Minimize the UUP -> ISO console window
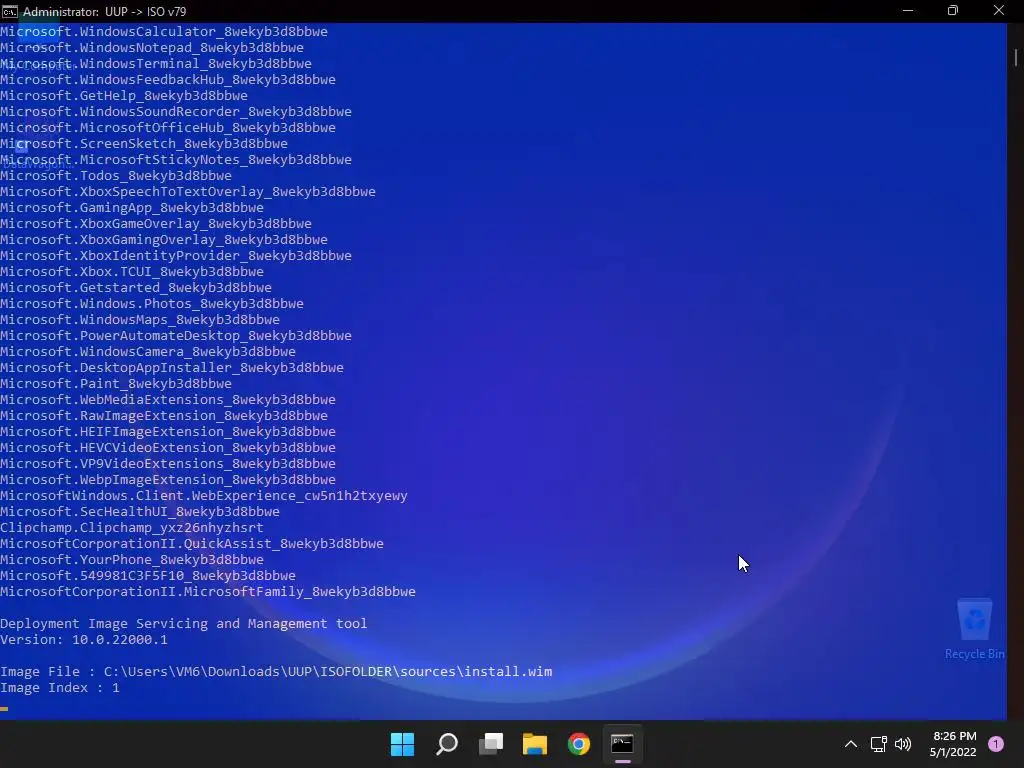 coord(908,11)
